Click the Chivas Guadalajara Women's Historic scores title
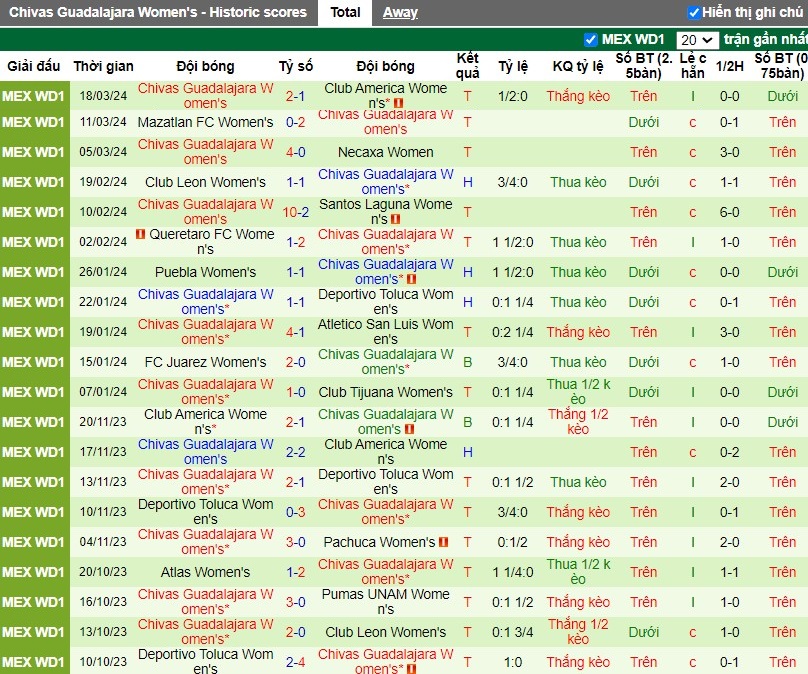 tap(158, 12)
